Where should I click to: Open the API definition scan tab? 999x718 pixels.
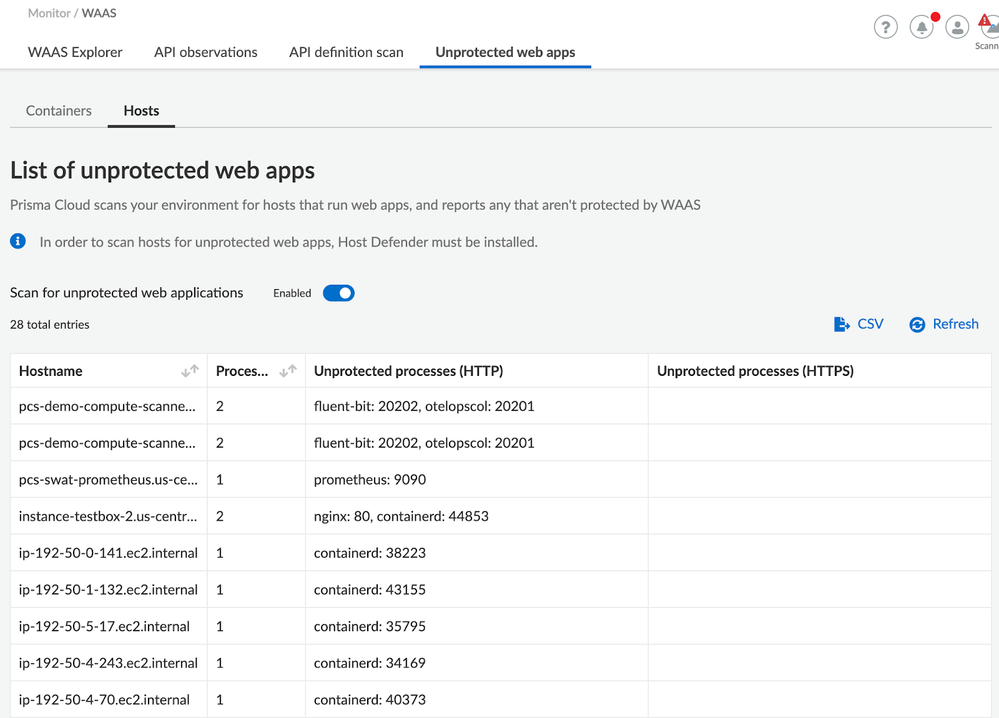[346, 52]
